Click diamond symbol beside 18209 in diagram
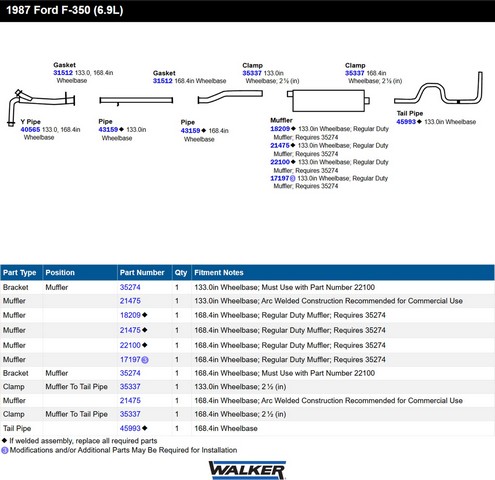 [x=293, y=129]
